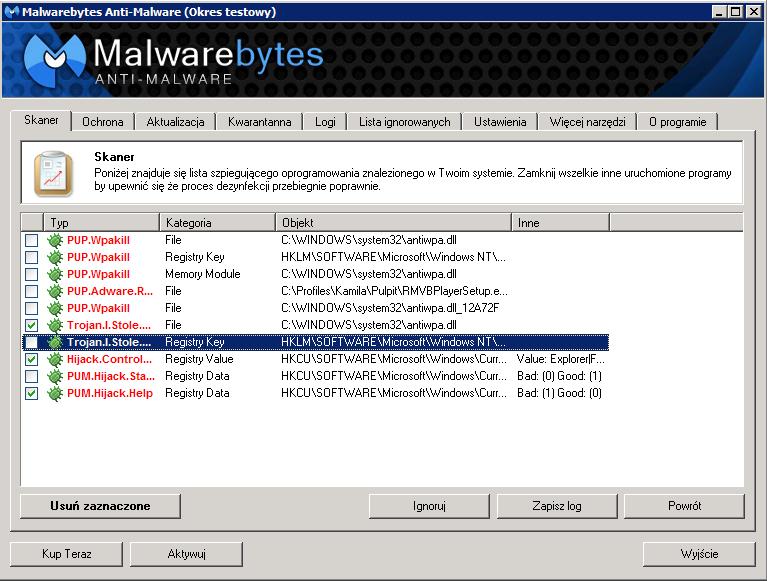Click the 'Bad: (1) Good: (0)' cell
Screen dimensions: 767x581
coord(559,394)
